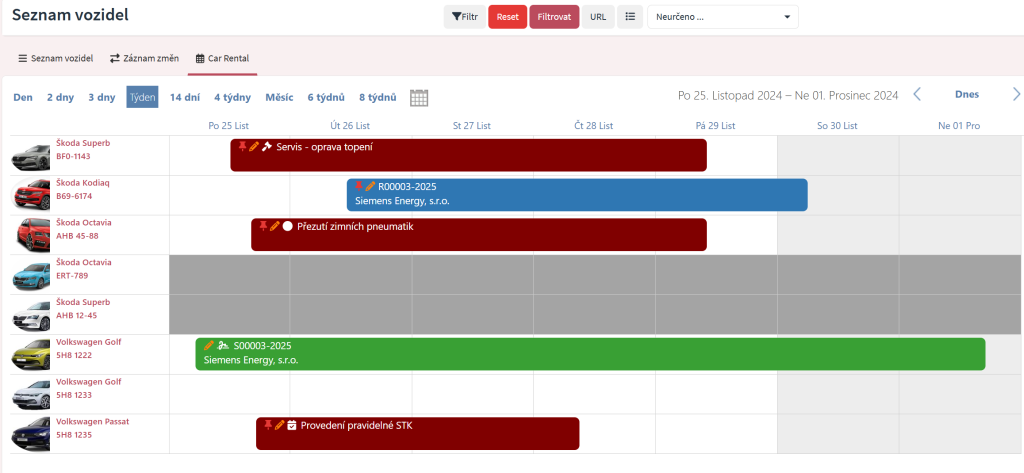Screen dimensions: 1024x473
Task: Click pin icon on blue R00003-2025 reservation
Action: pyautogui.click(x=359, y=186)
